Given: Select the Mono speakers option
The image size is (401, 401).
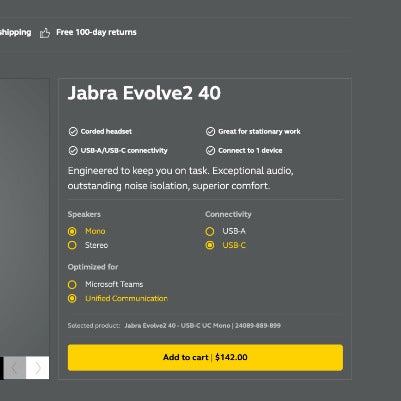Looking at the screenshot, I should coord(72,231).
